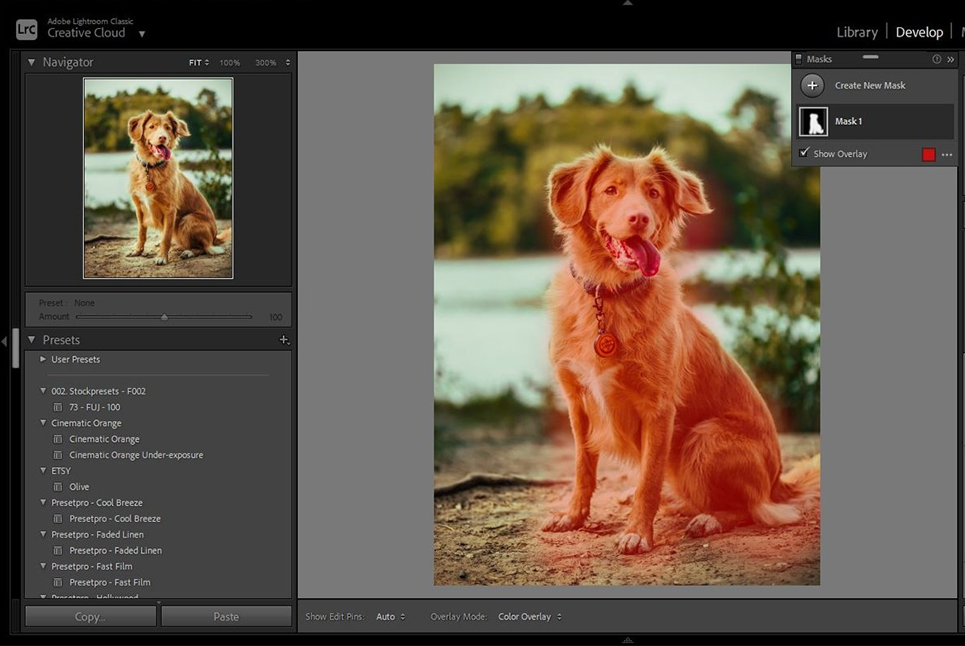The image size is (965, 646).
Task: Select the Mask 1 thumbnail
Action: pyautogui.click(x=813, y=121)
